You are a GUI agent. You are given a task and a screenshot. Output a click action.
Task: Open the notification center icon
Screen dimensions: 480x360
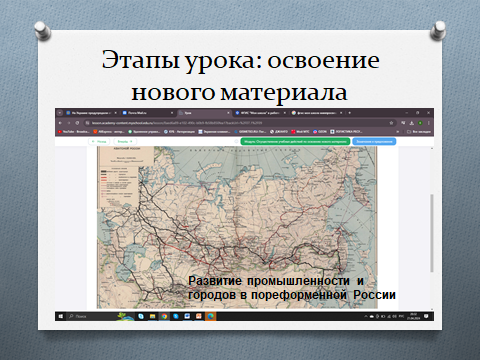point(426,316)
